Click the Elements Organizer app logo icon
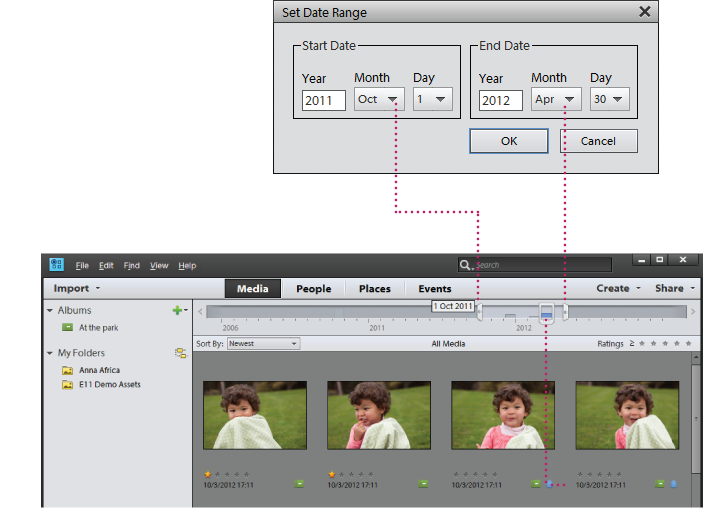The height and width of the screenshot is (508, 723). (56, 265)
